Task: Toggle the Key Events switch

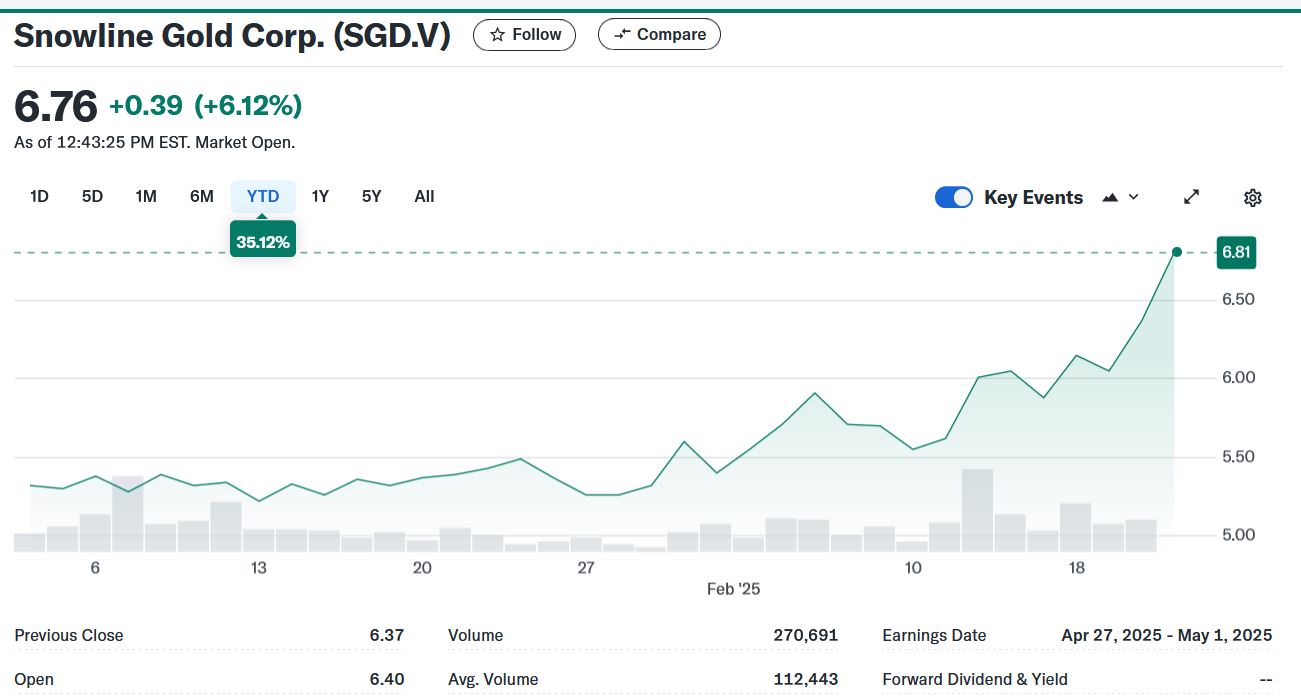Action: click(x=953, y=197)
